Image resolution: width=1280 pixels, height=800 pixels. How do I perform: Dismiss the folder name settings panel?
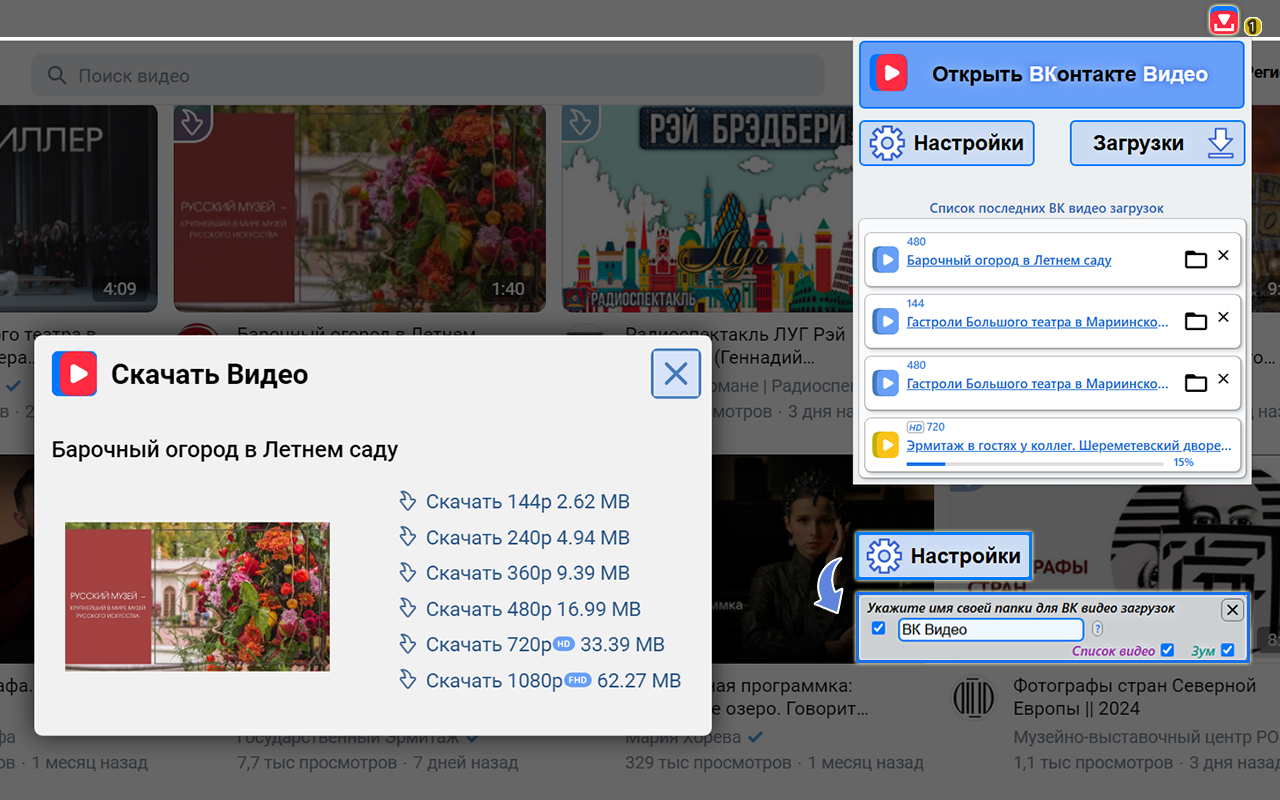[x=1232, y=610]
